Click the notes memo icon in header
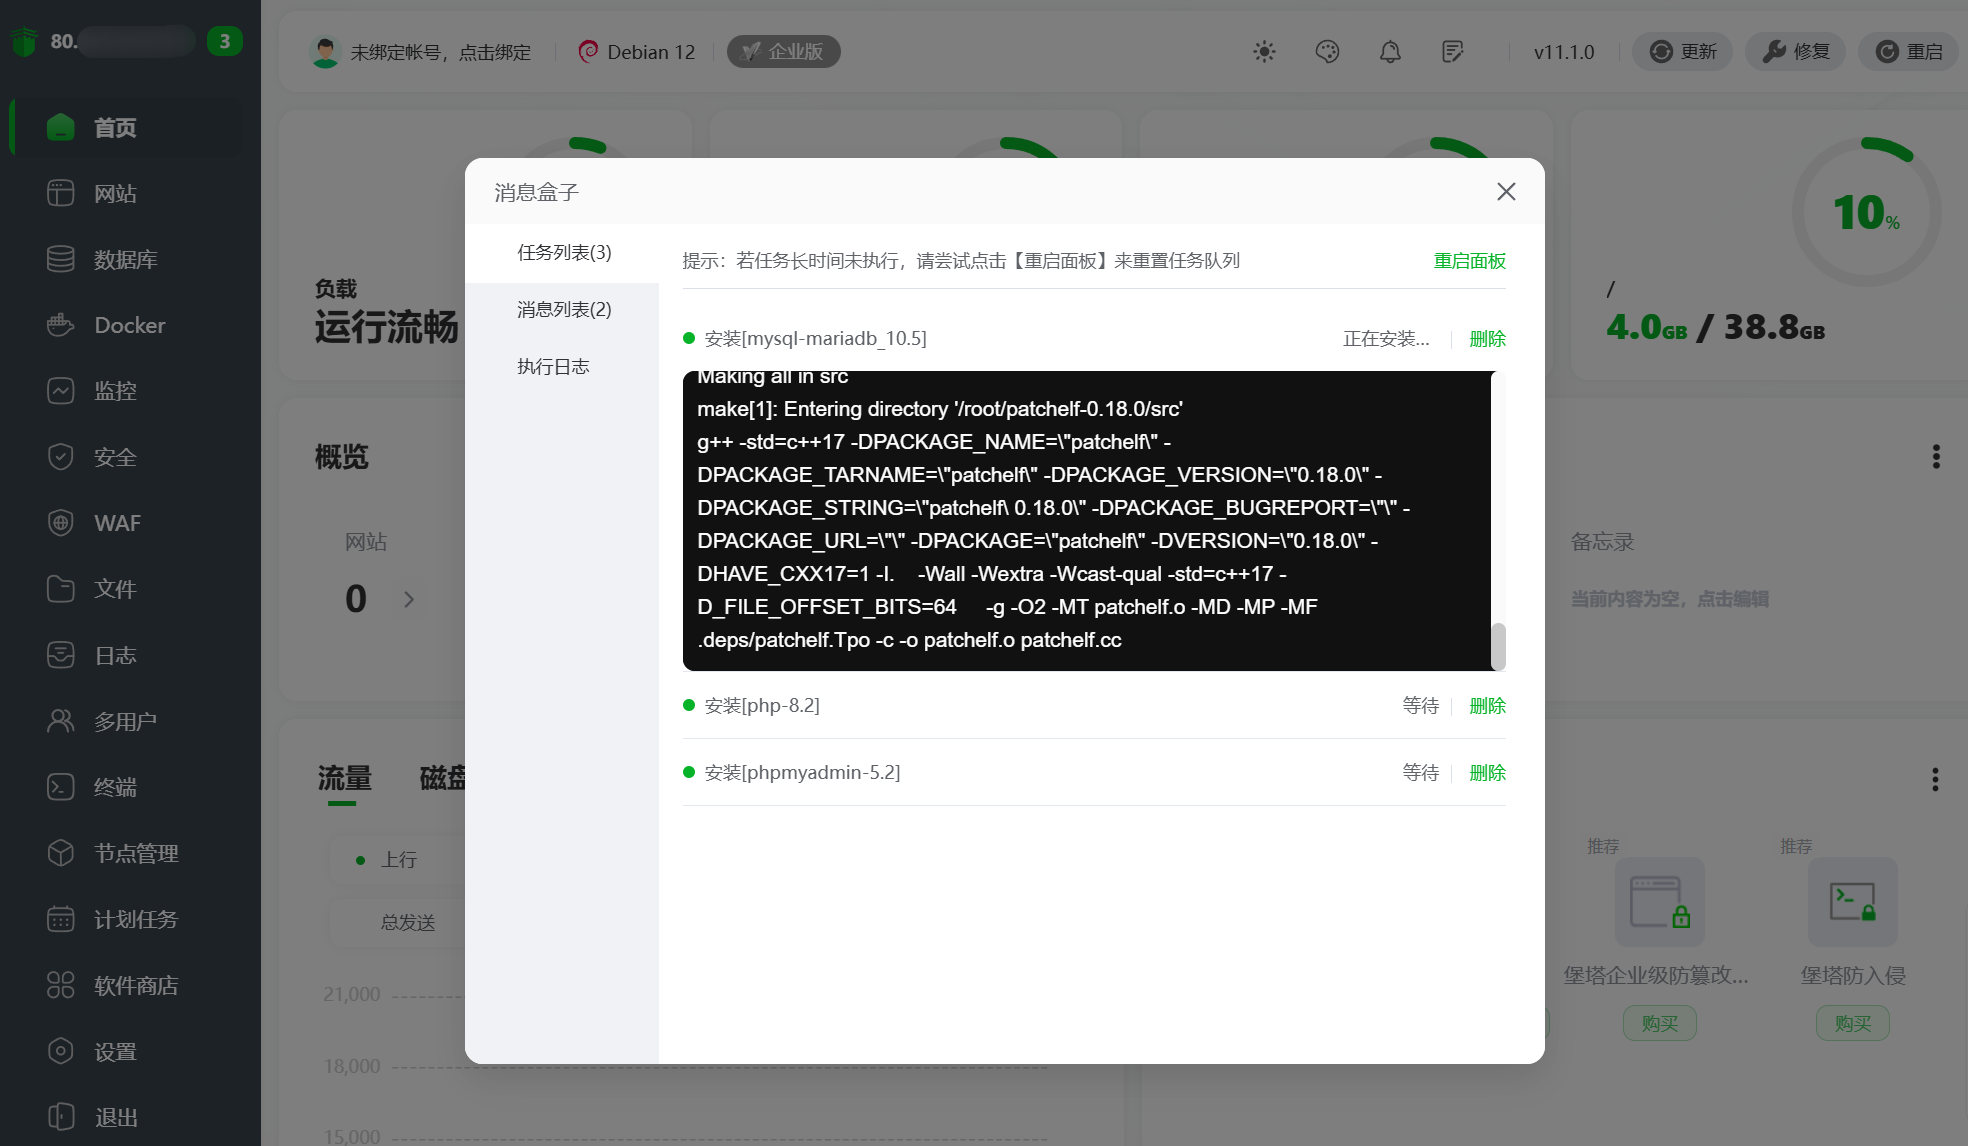Viewport: 1968px width, 1146px height. pos(1453,52)
